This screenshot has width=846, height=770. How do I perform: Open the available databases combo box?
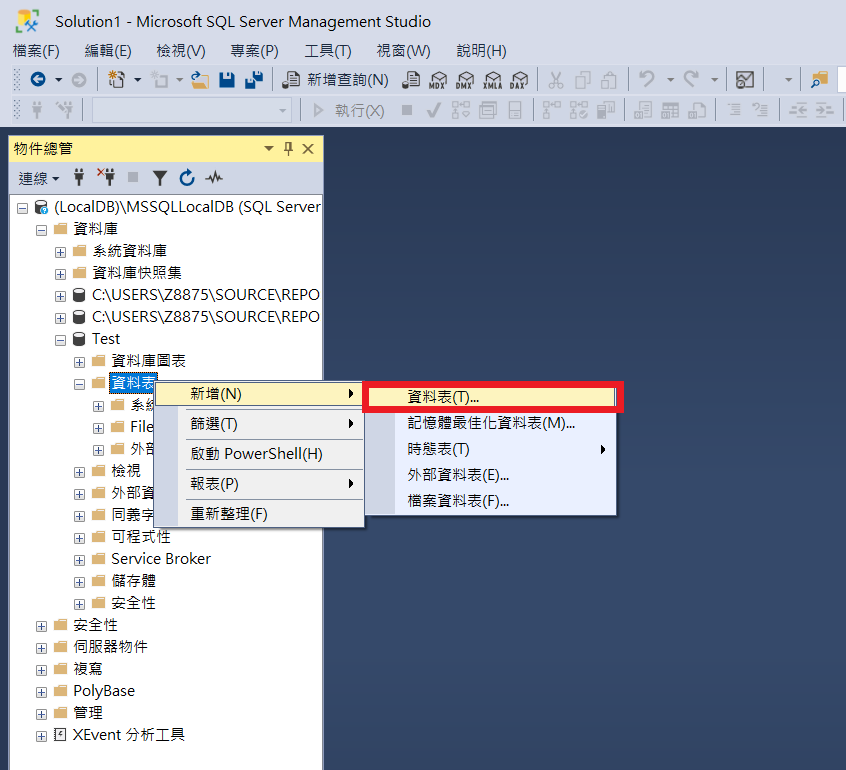192,111
